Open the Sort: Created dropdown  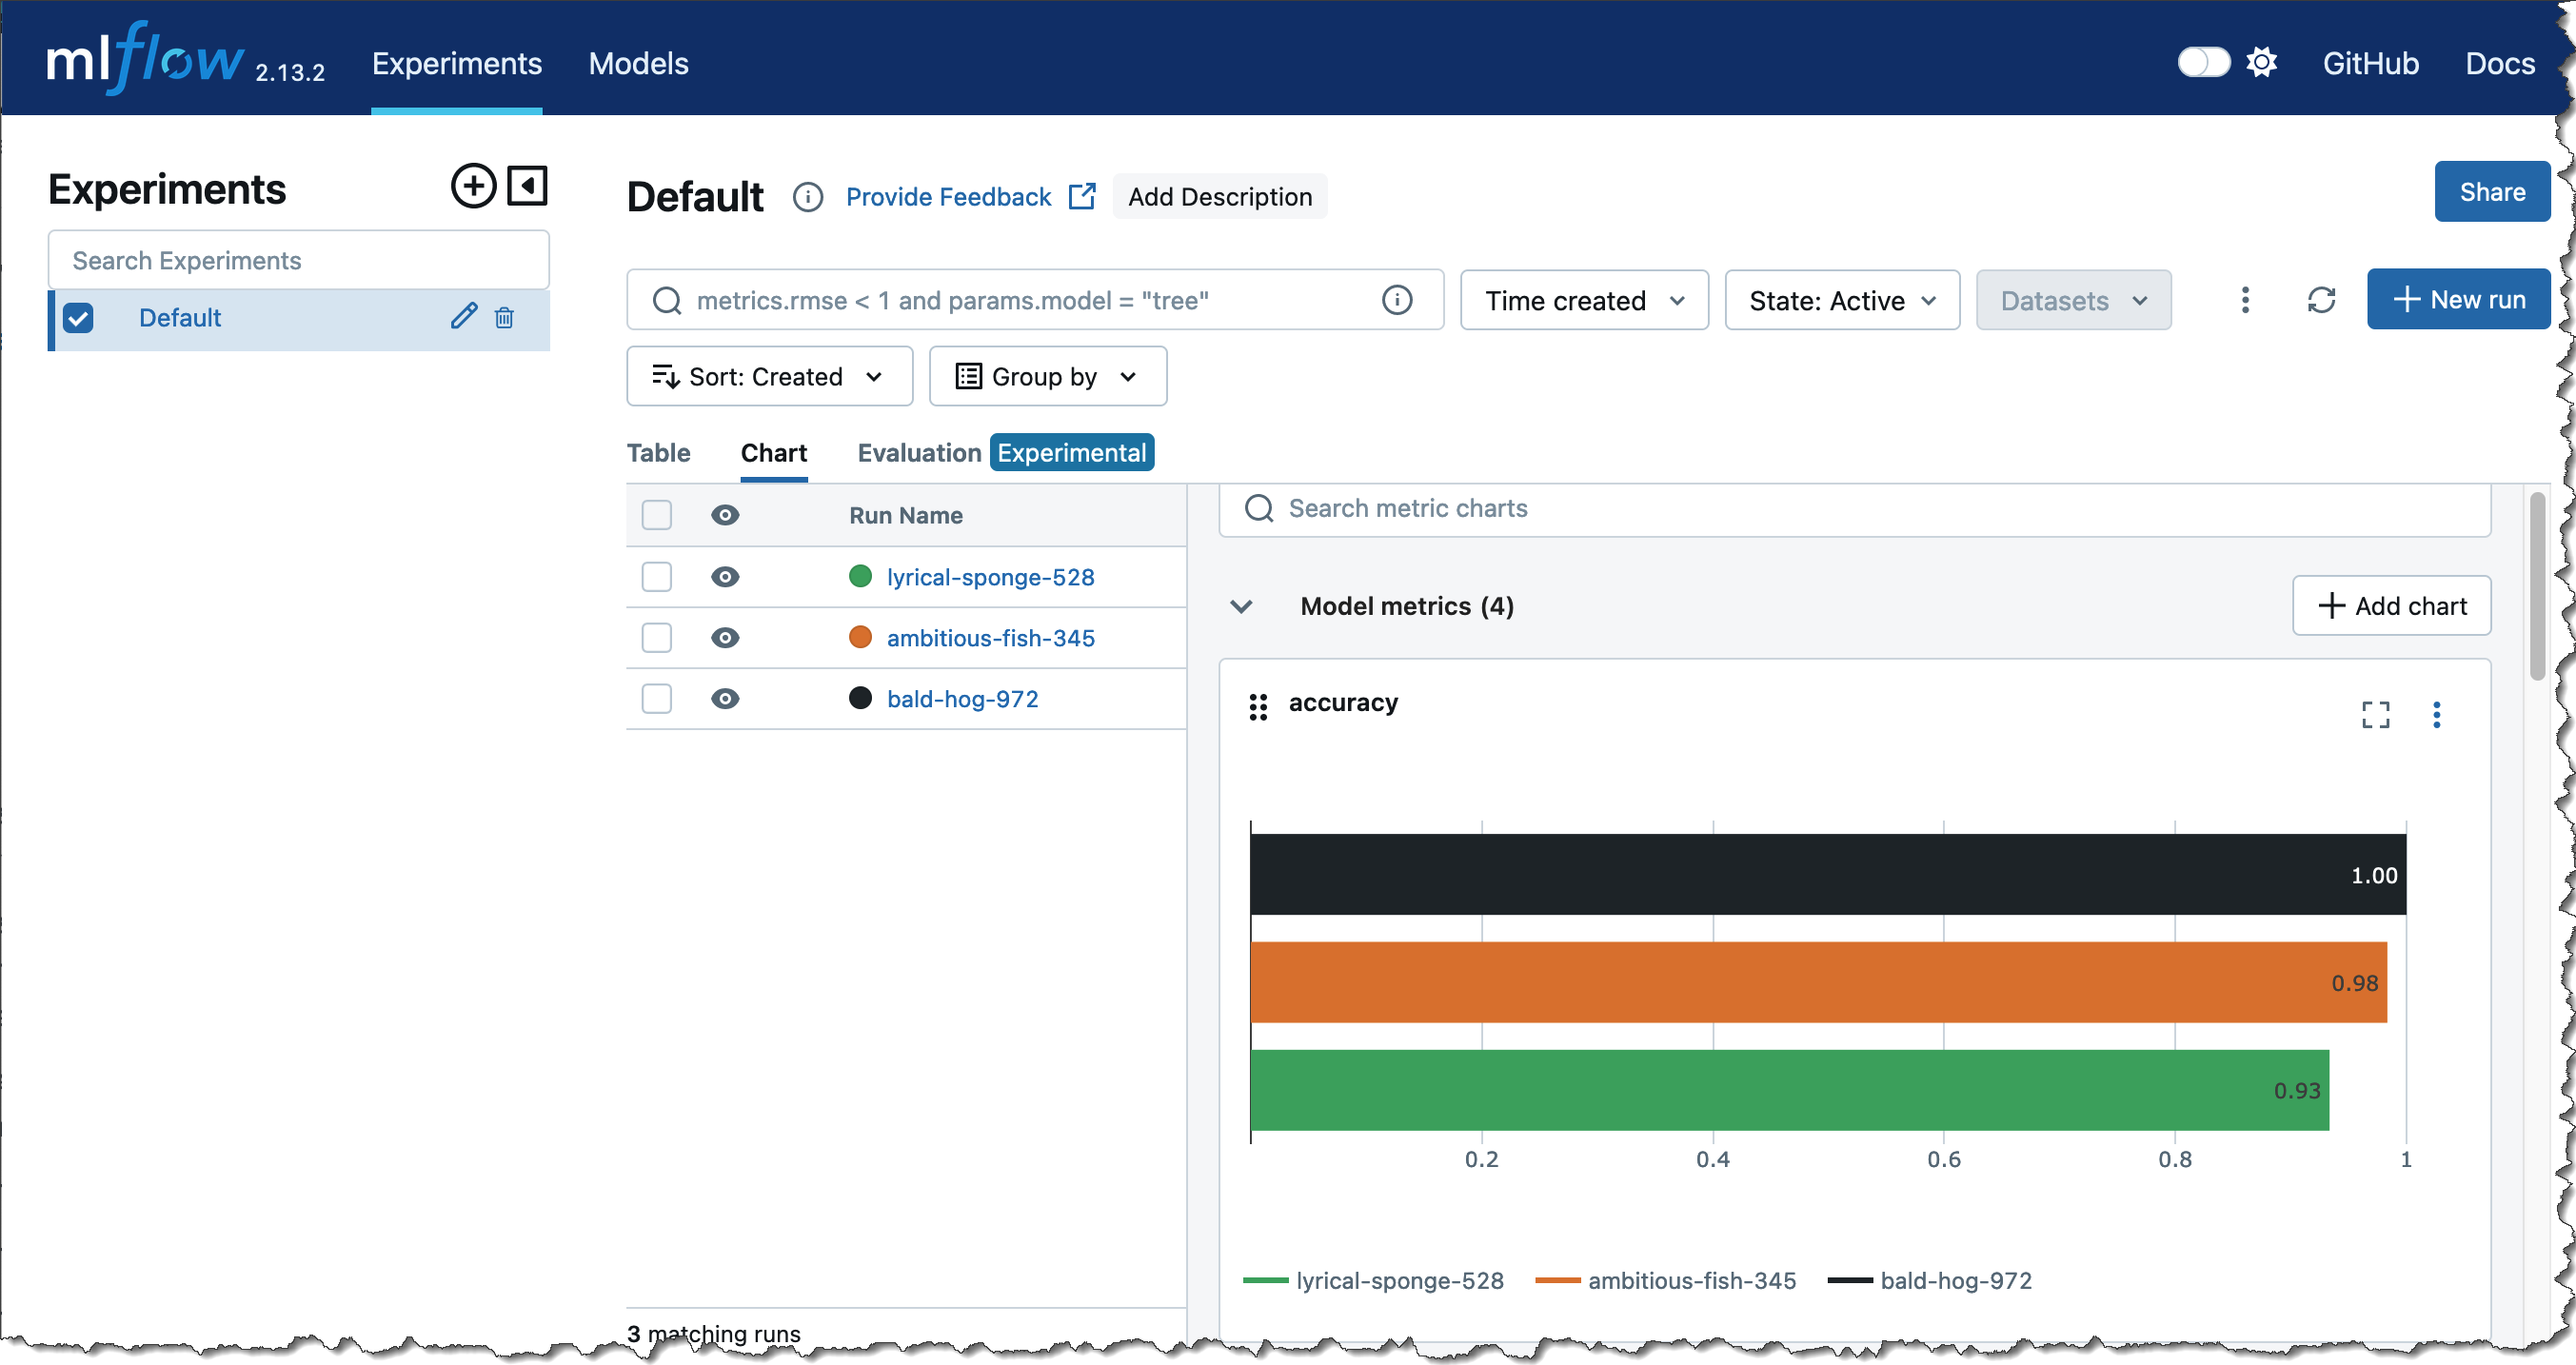tap(768, 377)
